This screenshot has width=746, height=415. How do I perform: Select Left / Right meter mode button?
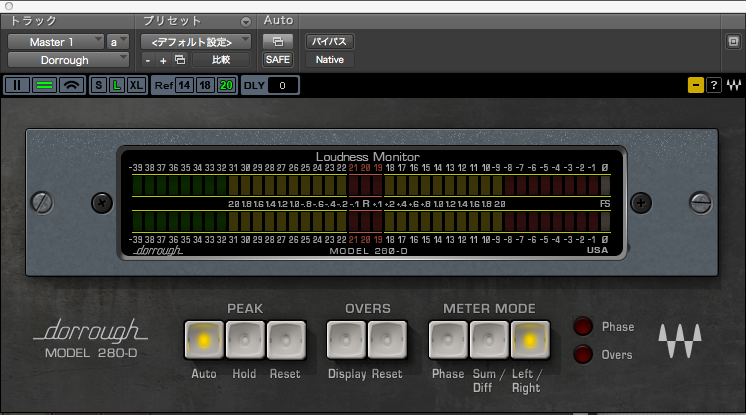[530, 340]
